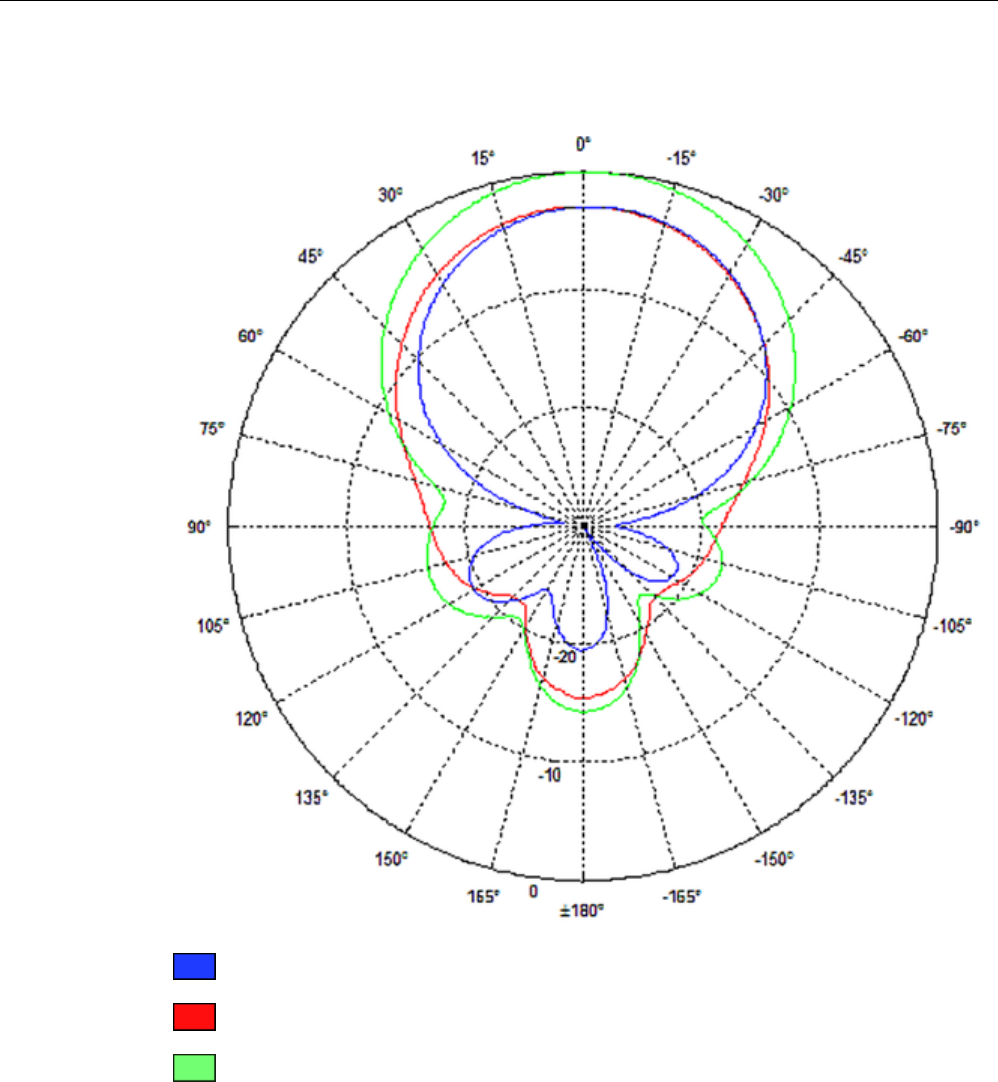The height and width of the screenshot is (1082, 998).
Task: Click the 135° angle label
Action: coord(311,798)
